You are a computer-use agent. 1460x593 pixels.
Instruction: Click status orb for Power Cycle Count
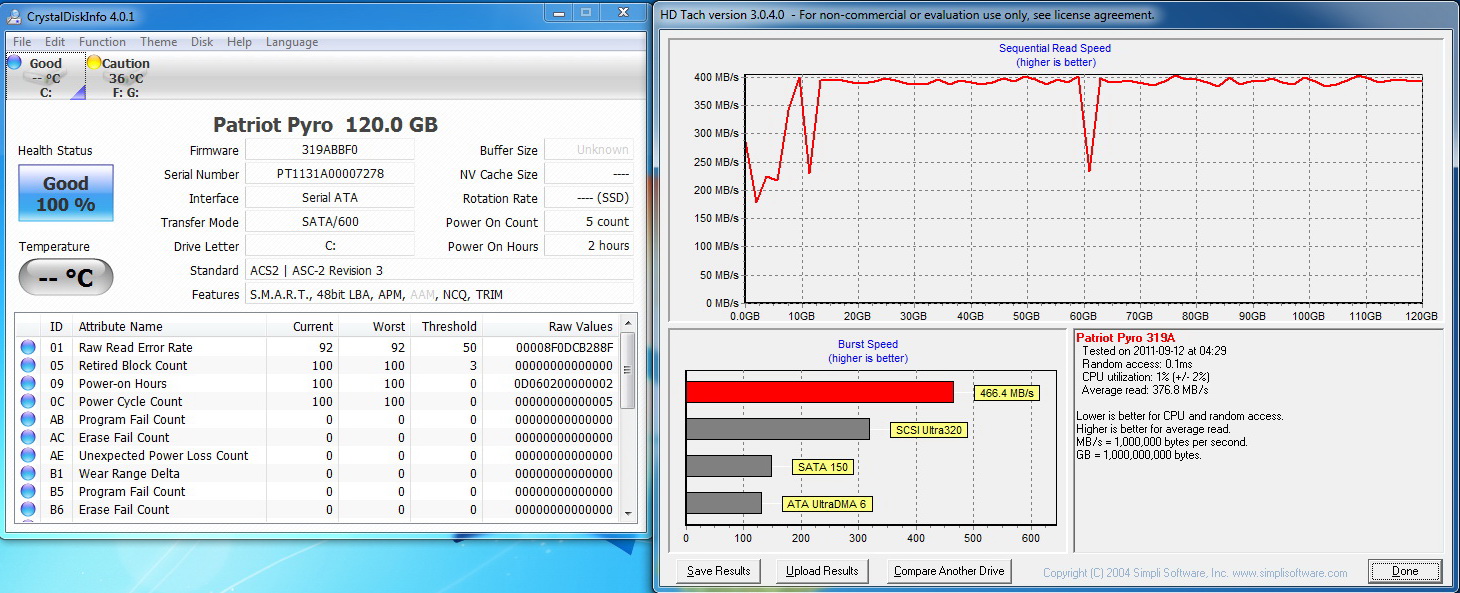click(x=28, y=401)
